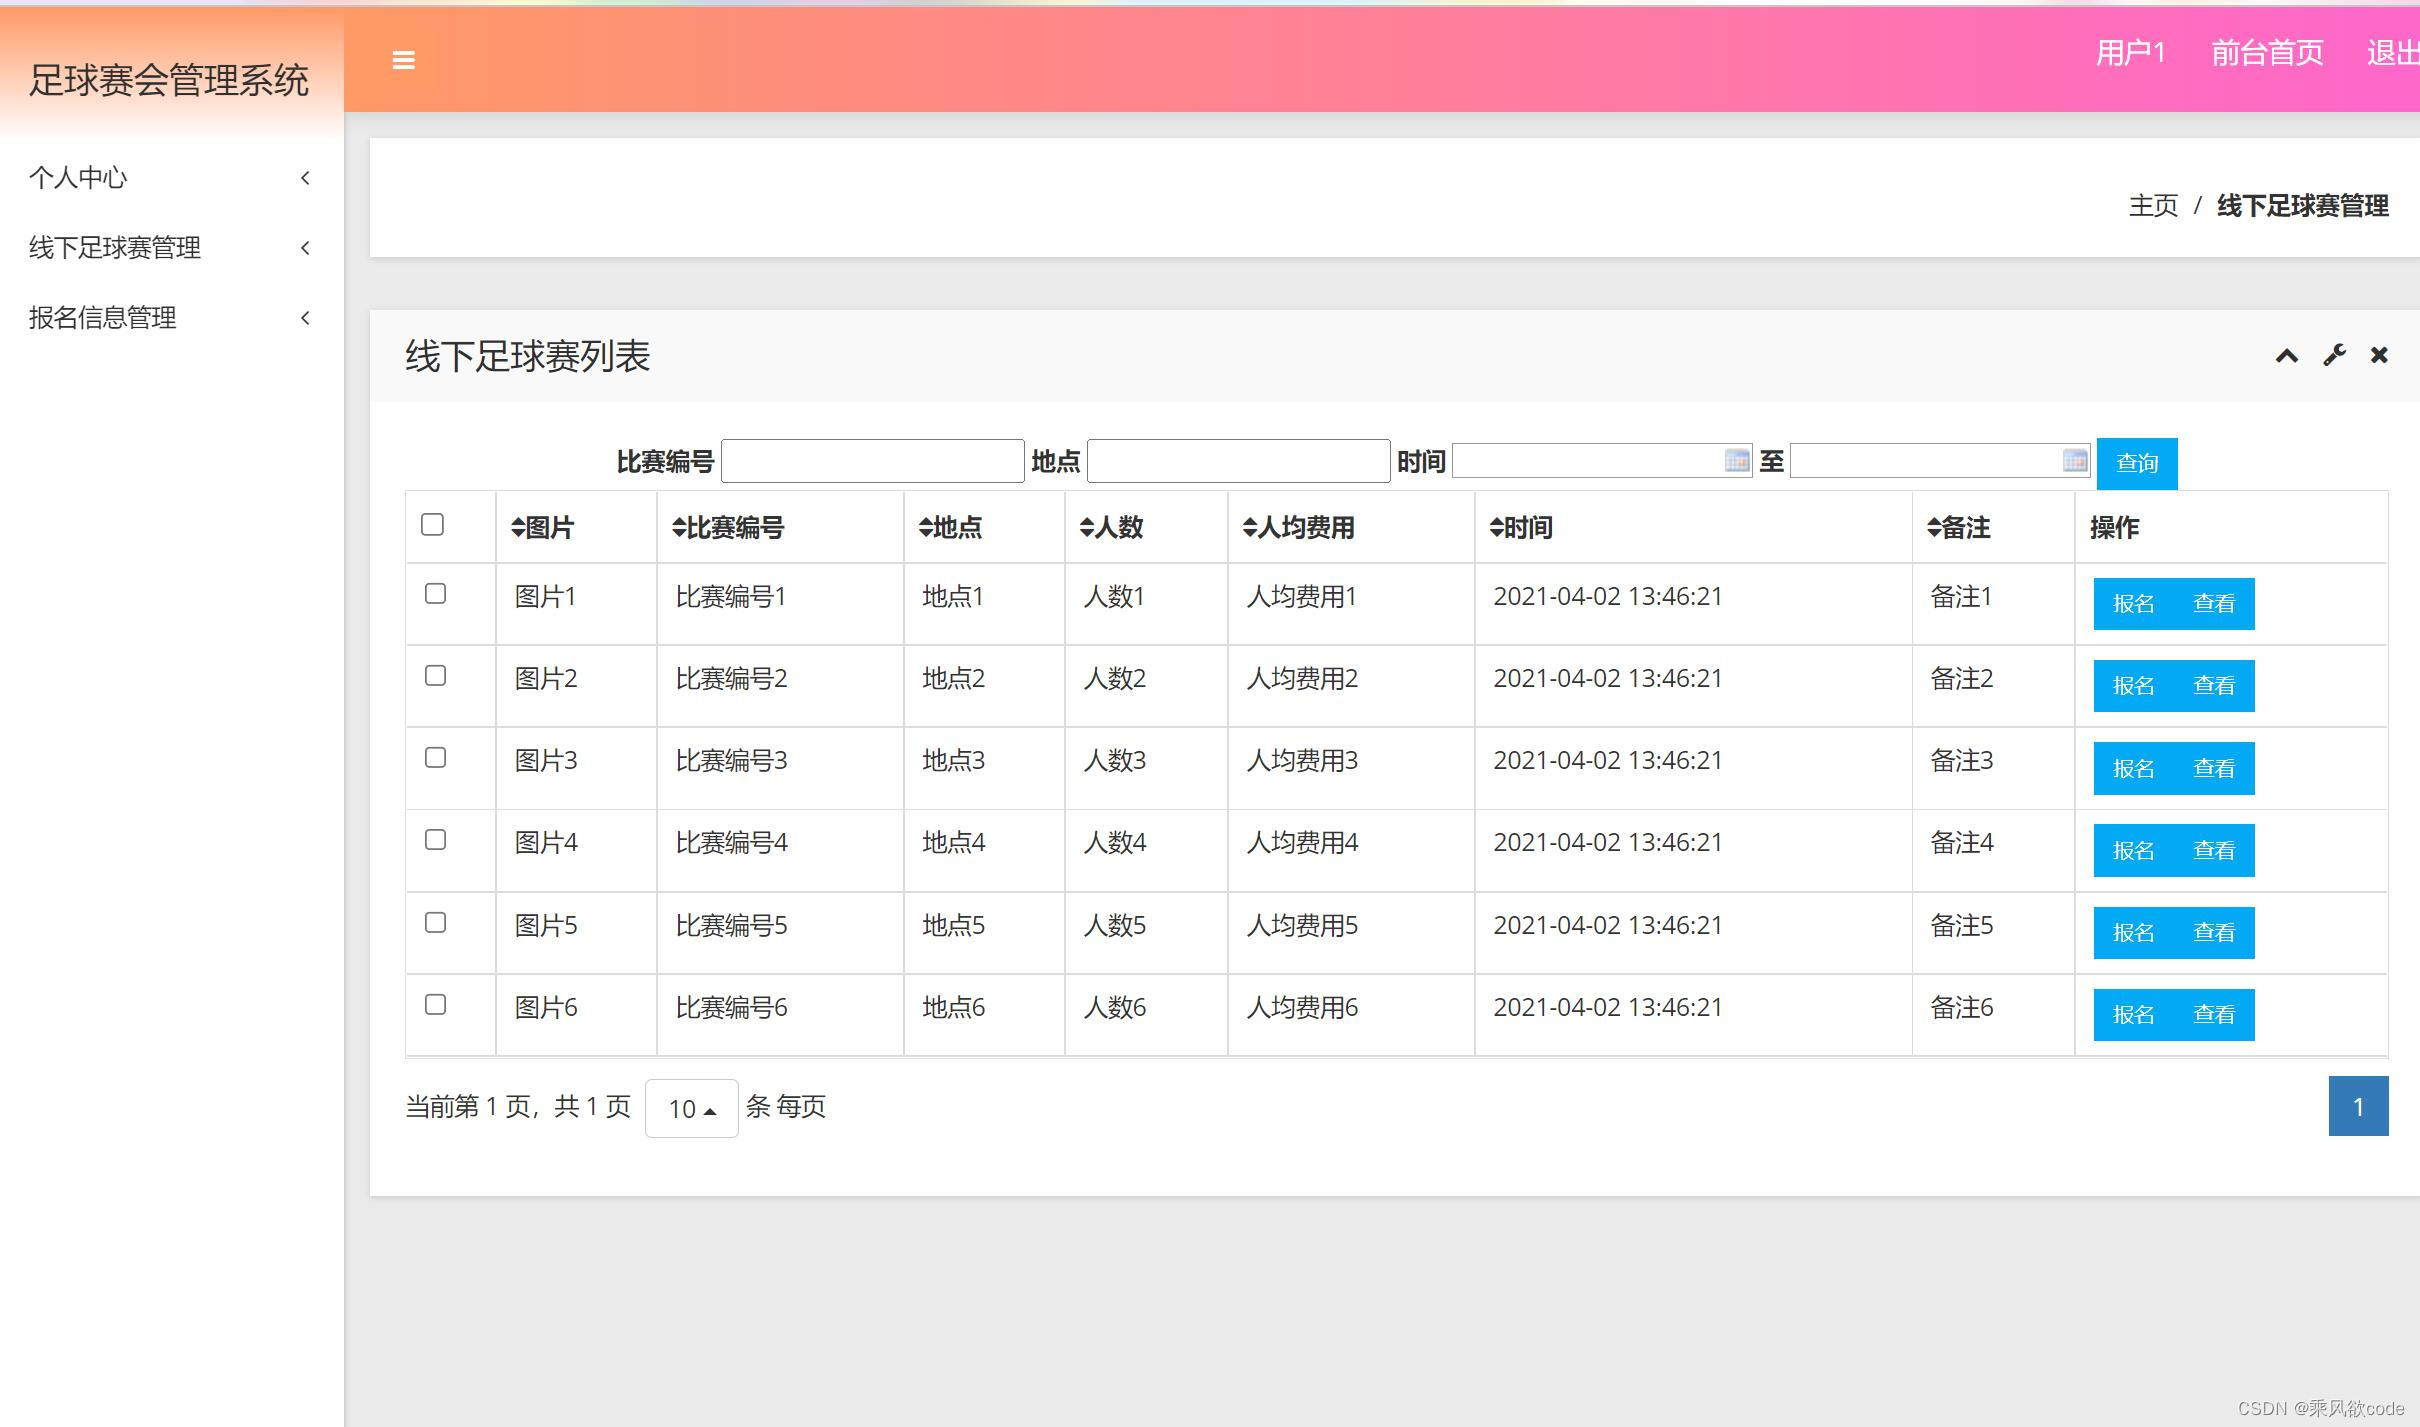Check the select-all checkbox in the table header
This screenshot has width=2420, height=1427.
432,525
